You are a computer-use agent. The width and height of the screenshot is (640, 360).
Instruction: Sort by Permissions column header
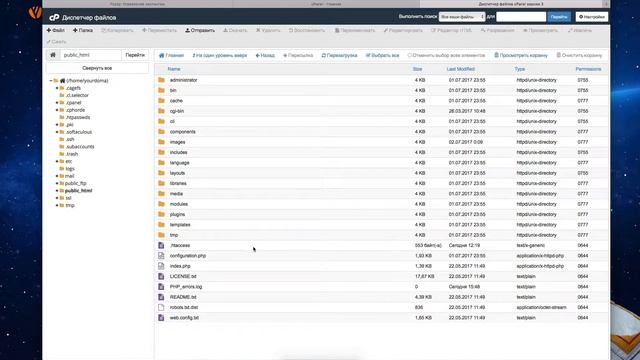pos(588,69)
